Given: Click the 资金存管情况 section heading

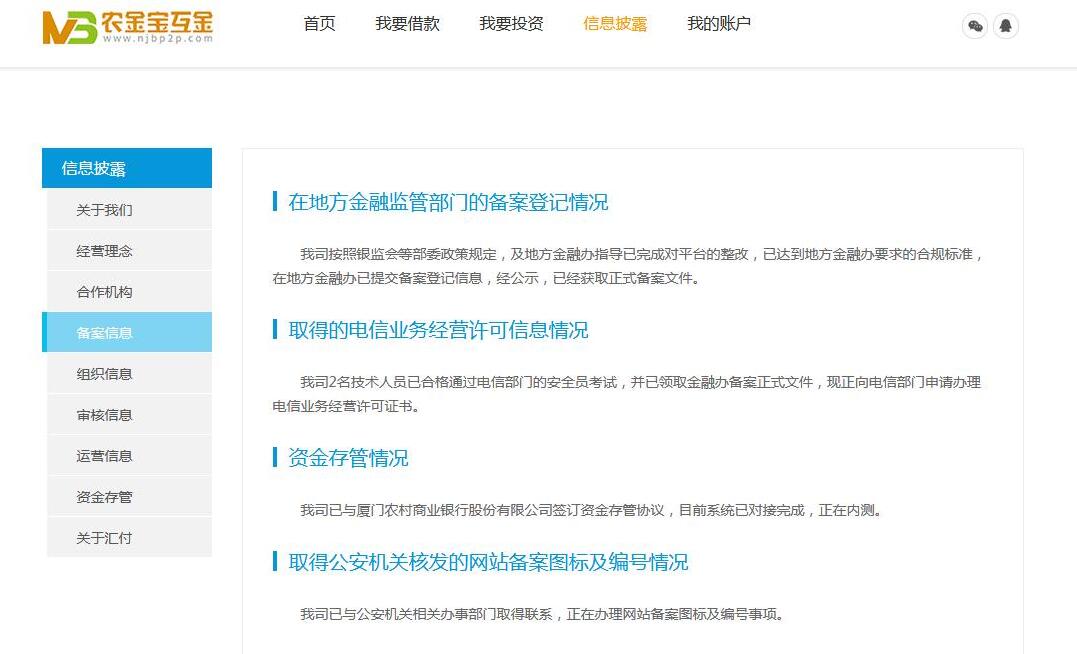Looking at the screenshot, I should (348, 458).
